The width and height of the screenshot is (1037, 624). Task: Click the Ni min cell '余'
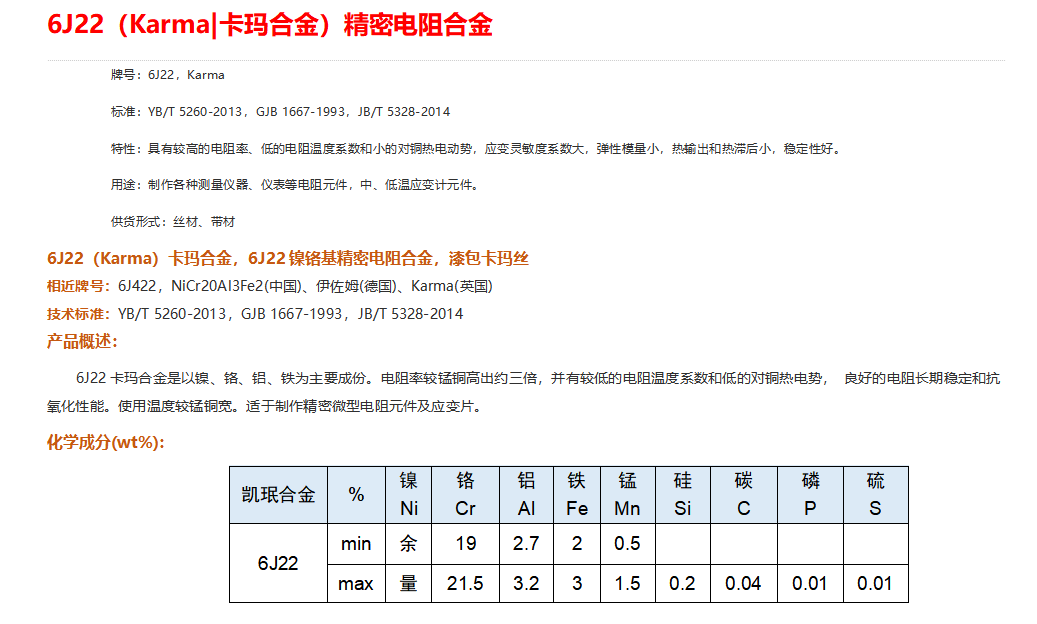point(409,544)
